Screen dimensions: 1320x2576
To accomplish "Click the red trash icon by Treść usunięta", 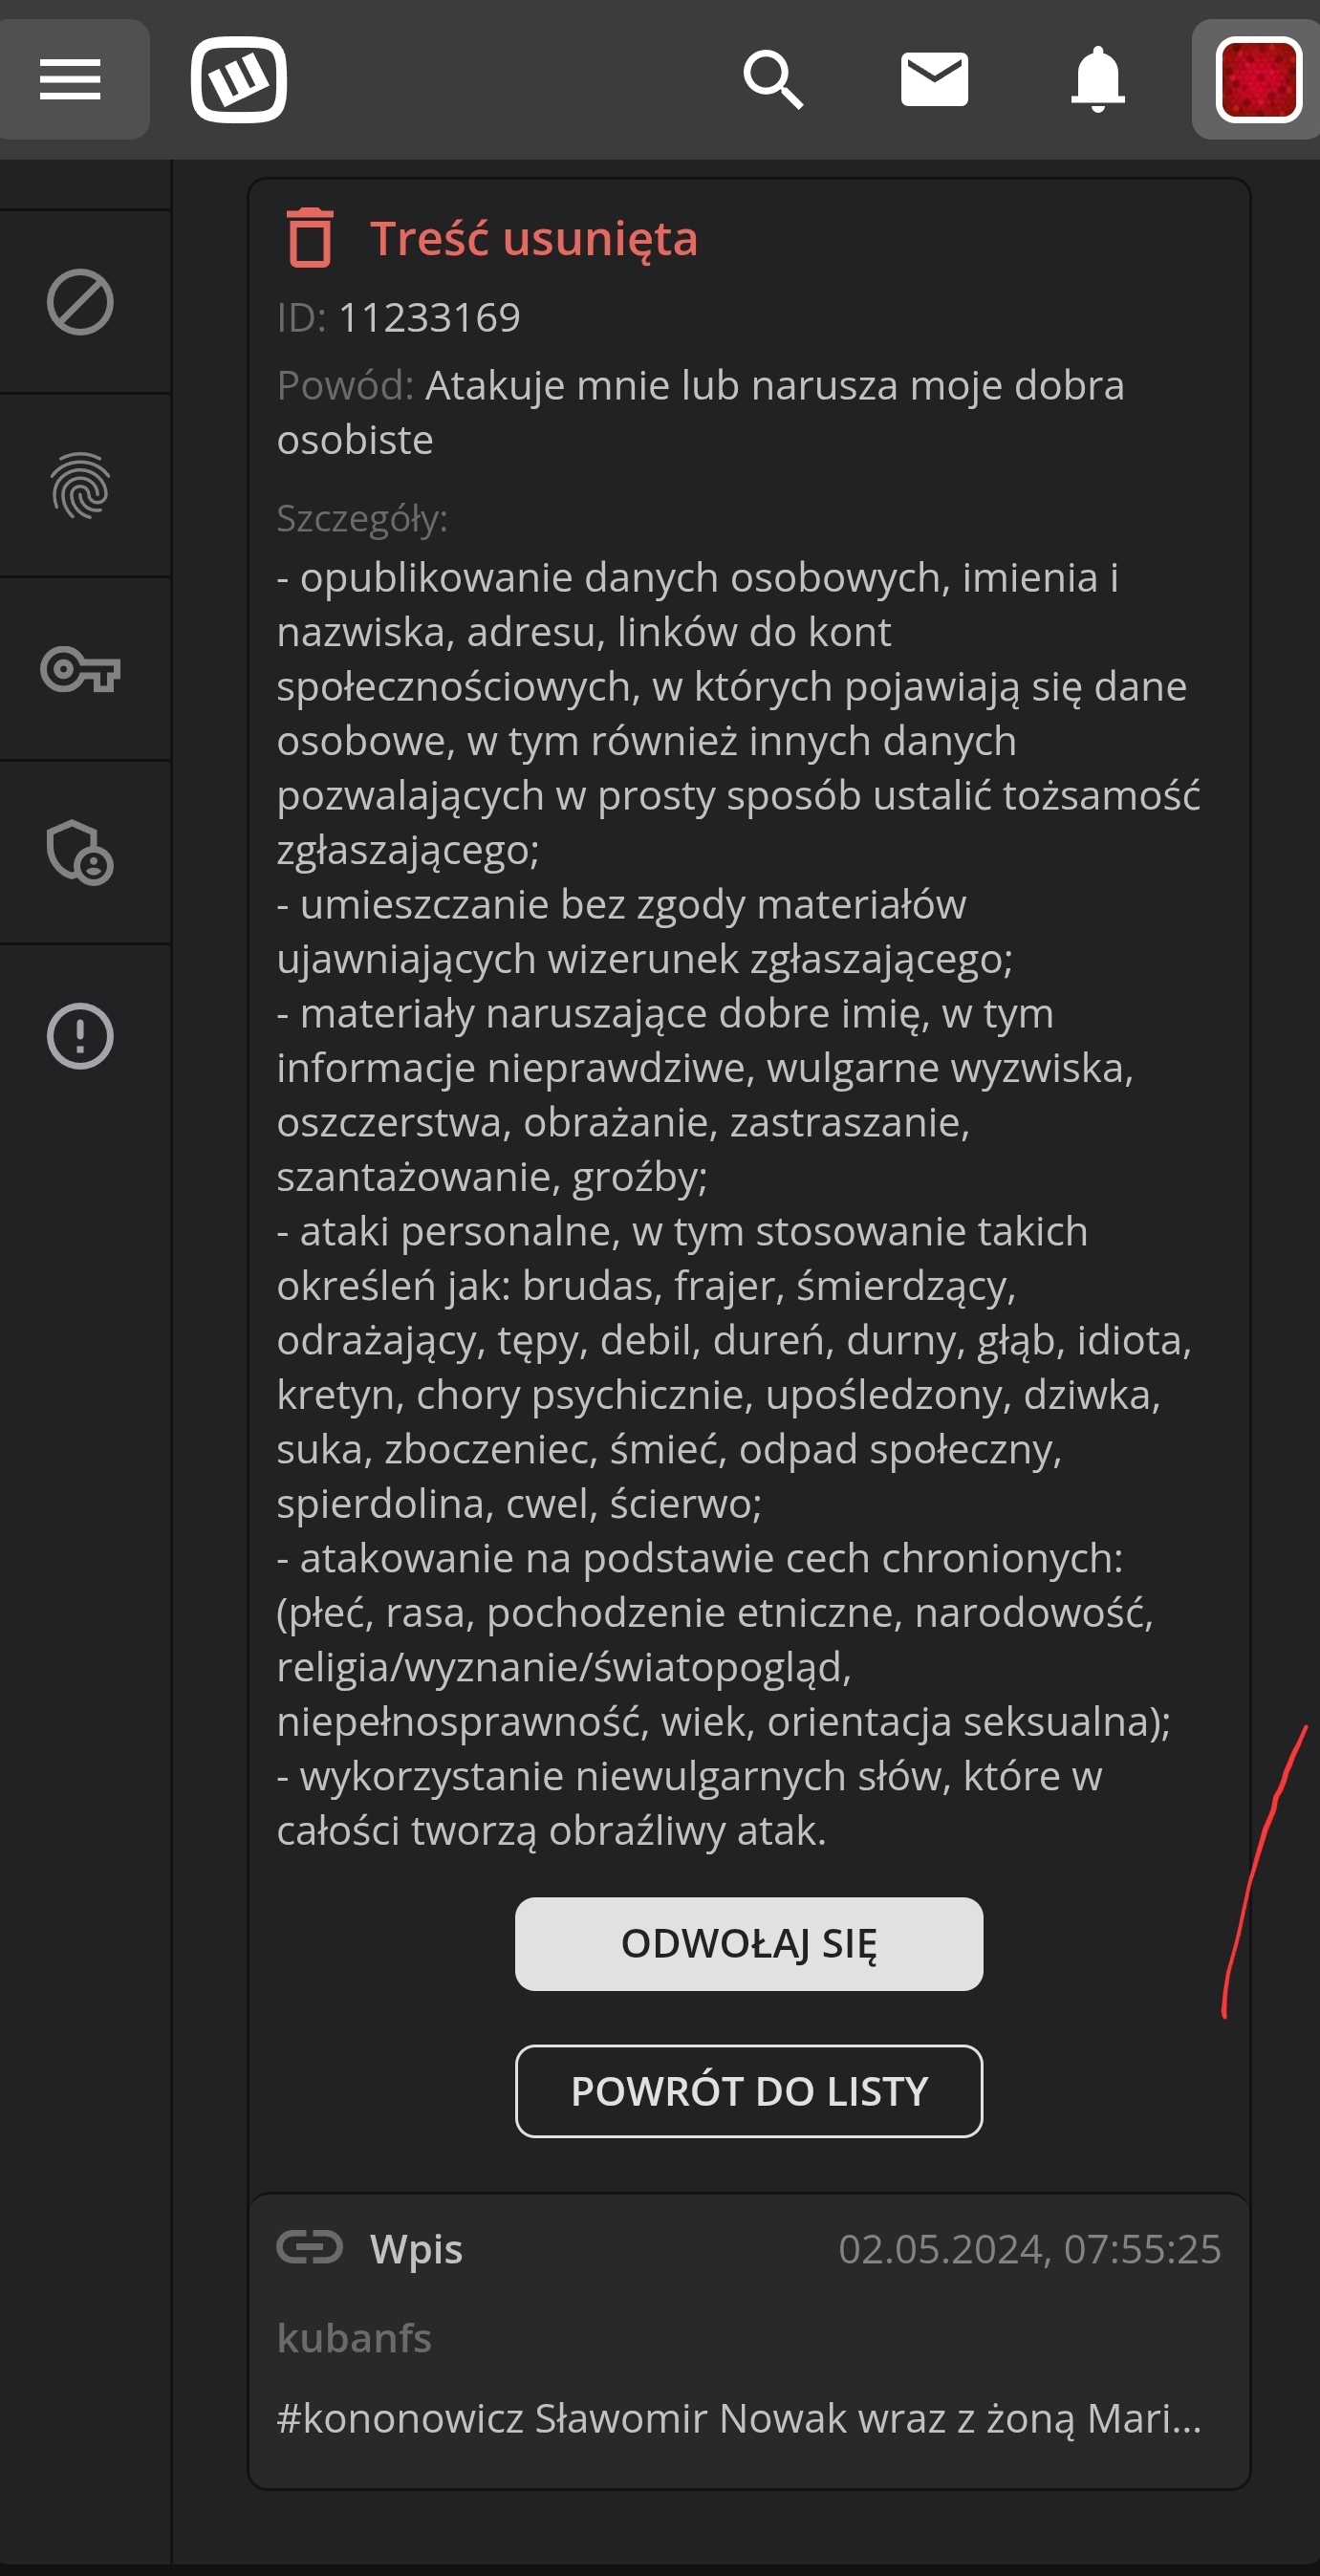I will [309, 238].
